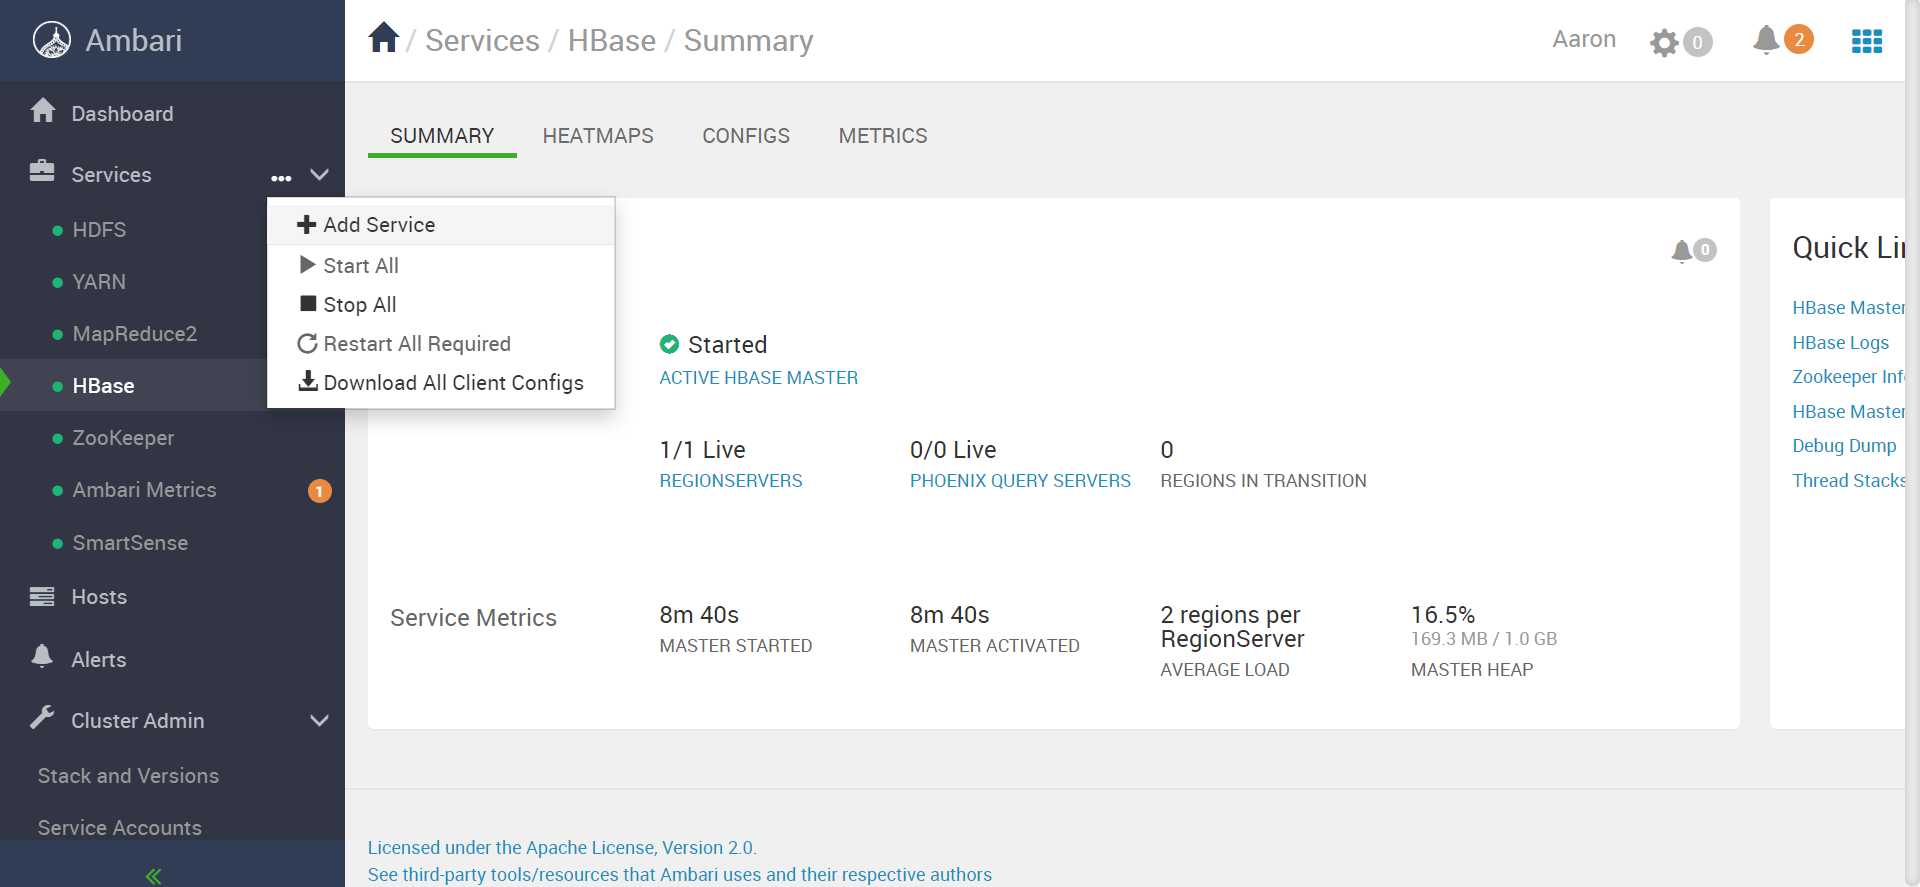Click the Alerts bell sidebar icon
This screenshot has height=887, width=1920.
tap(42, 656)
